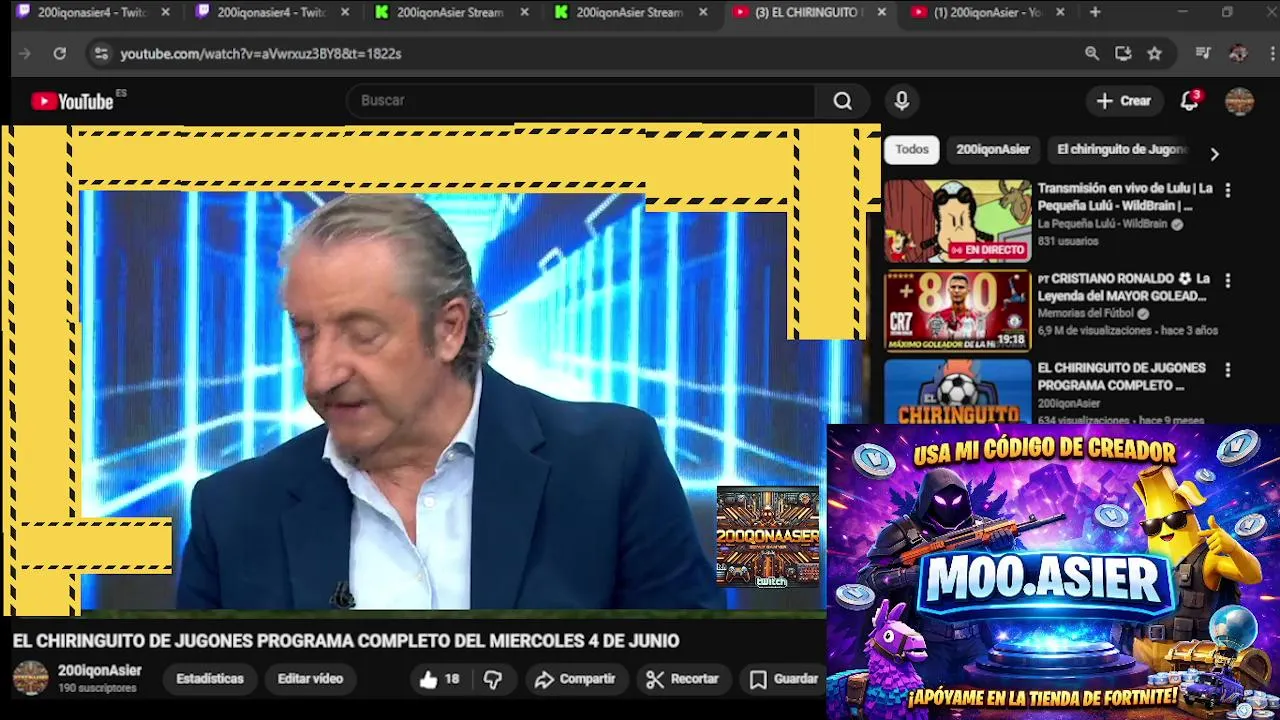Open the options menu for Cristiano Ronaldo video

(1228, 281)
